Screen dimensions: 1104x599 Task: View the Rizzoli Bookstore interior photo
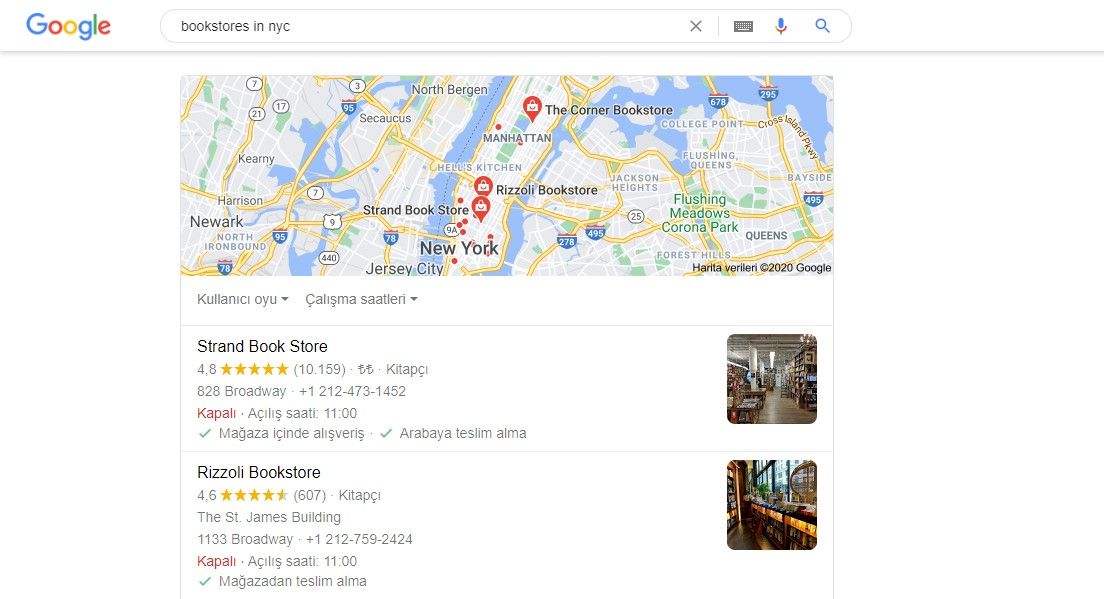pos(772,505)
